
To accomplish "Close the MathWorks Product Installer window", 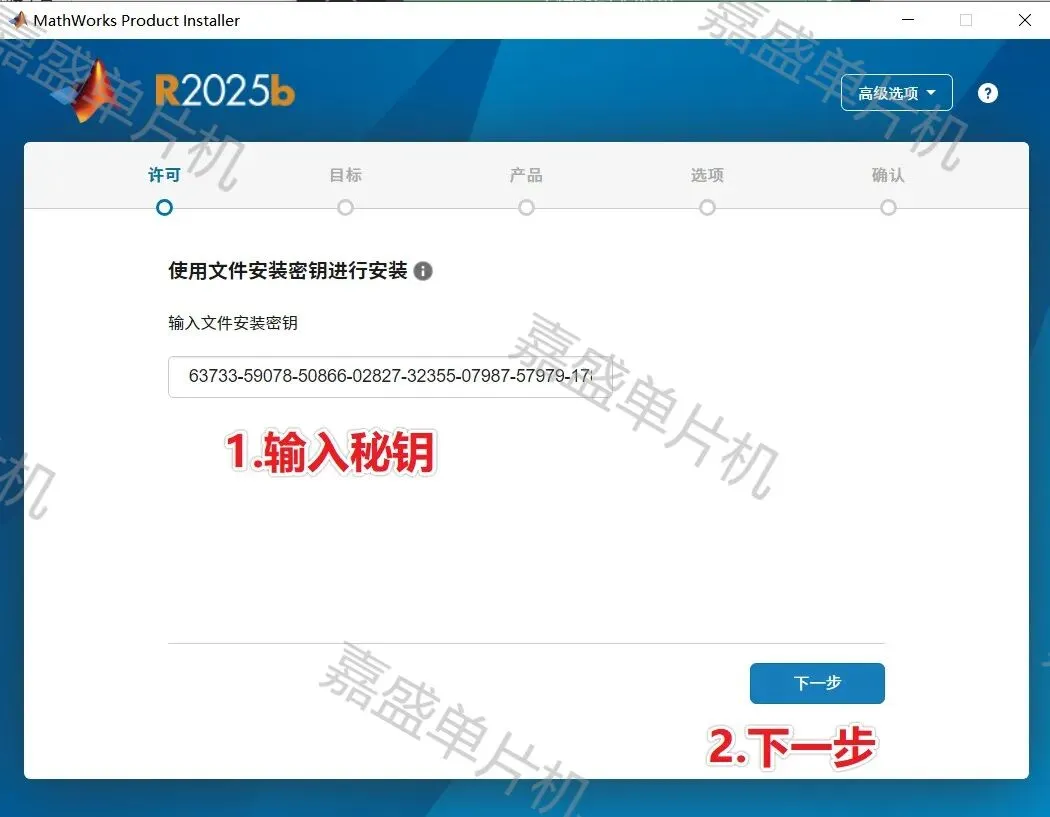I will point(1025,20).
